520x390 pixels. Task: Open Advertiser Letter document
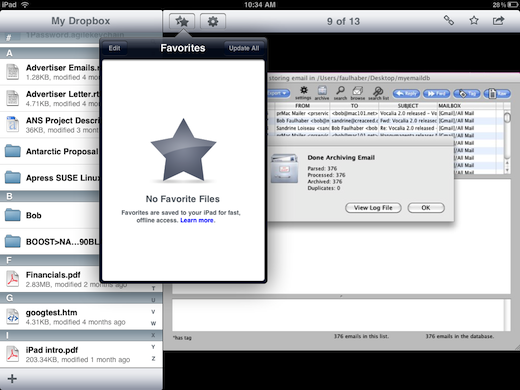(x=50, y=98)
